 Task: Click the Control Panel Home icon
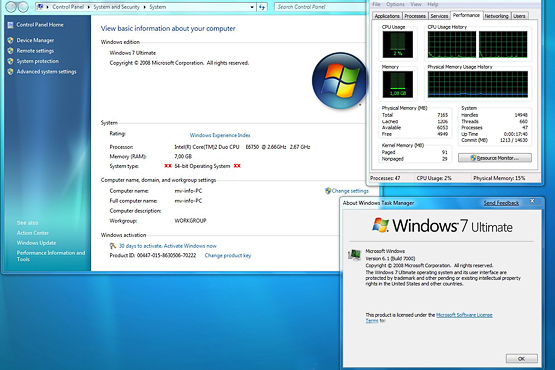(x=10, y=25)
